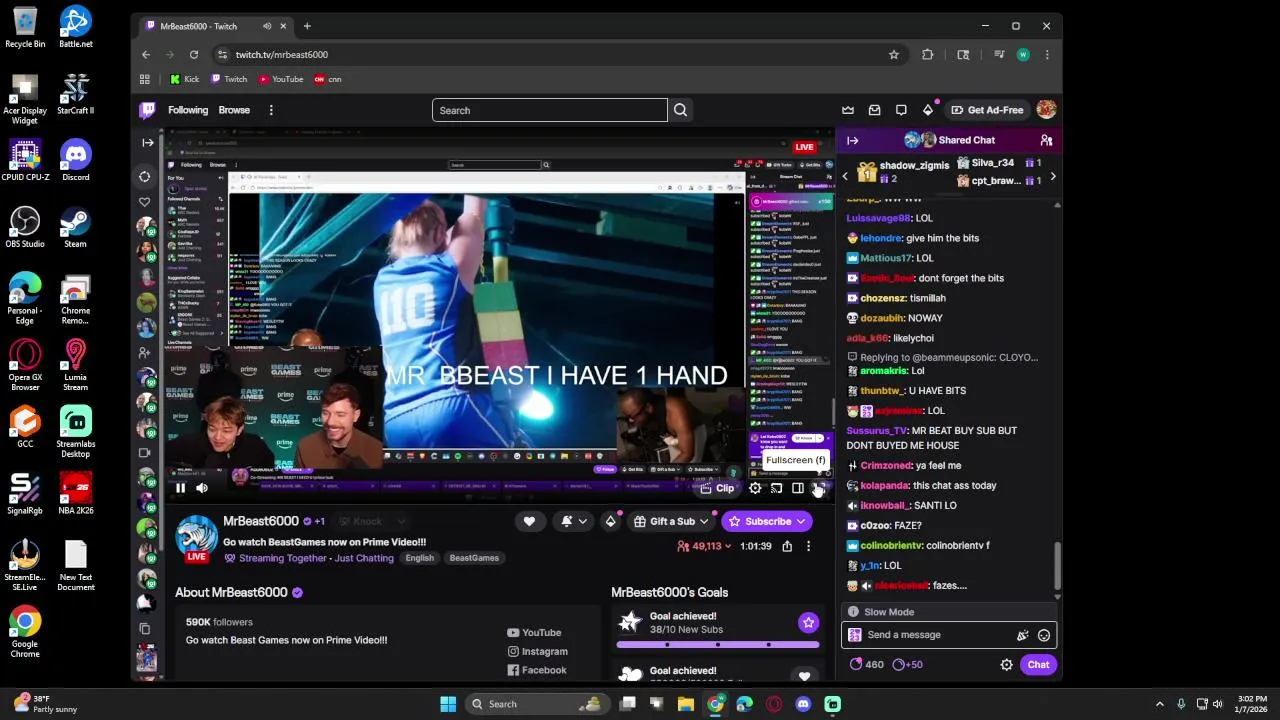1280x720 pixels.
Task: Click the Bits cheer icon in chat input
Action: [x=1022, y=635]
